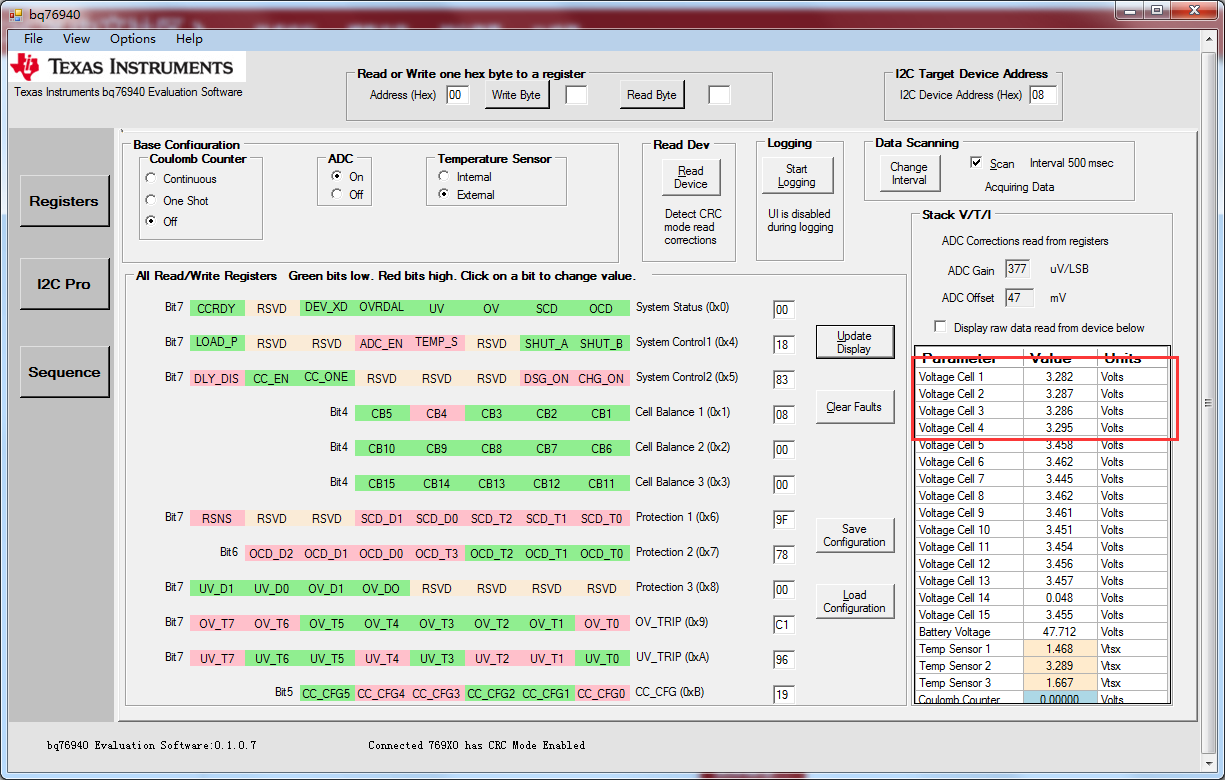Click the Read Device button

tap(690, 177)
